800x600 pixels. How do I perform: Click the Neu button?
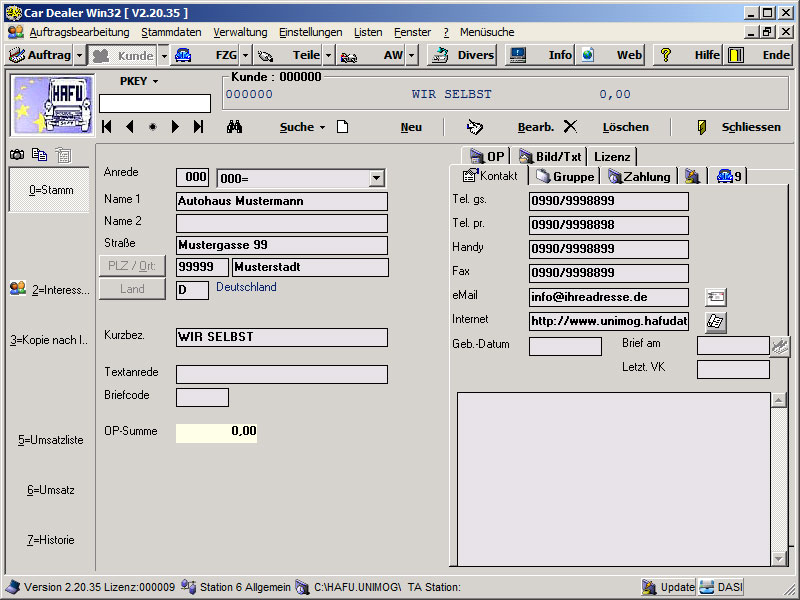pos(411,127)
